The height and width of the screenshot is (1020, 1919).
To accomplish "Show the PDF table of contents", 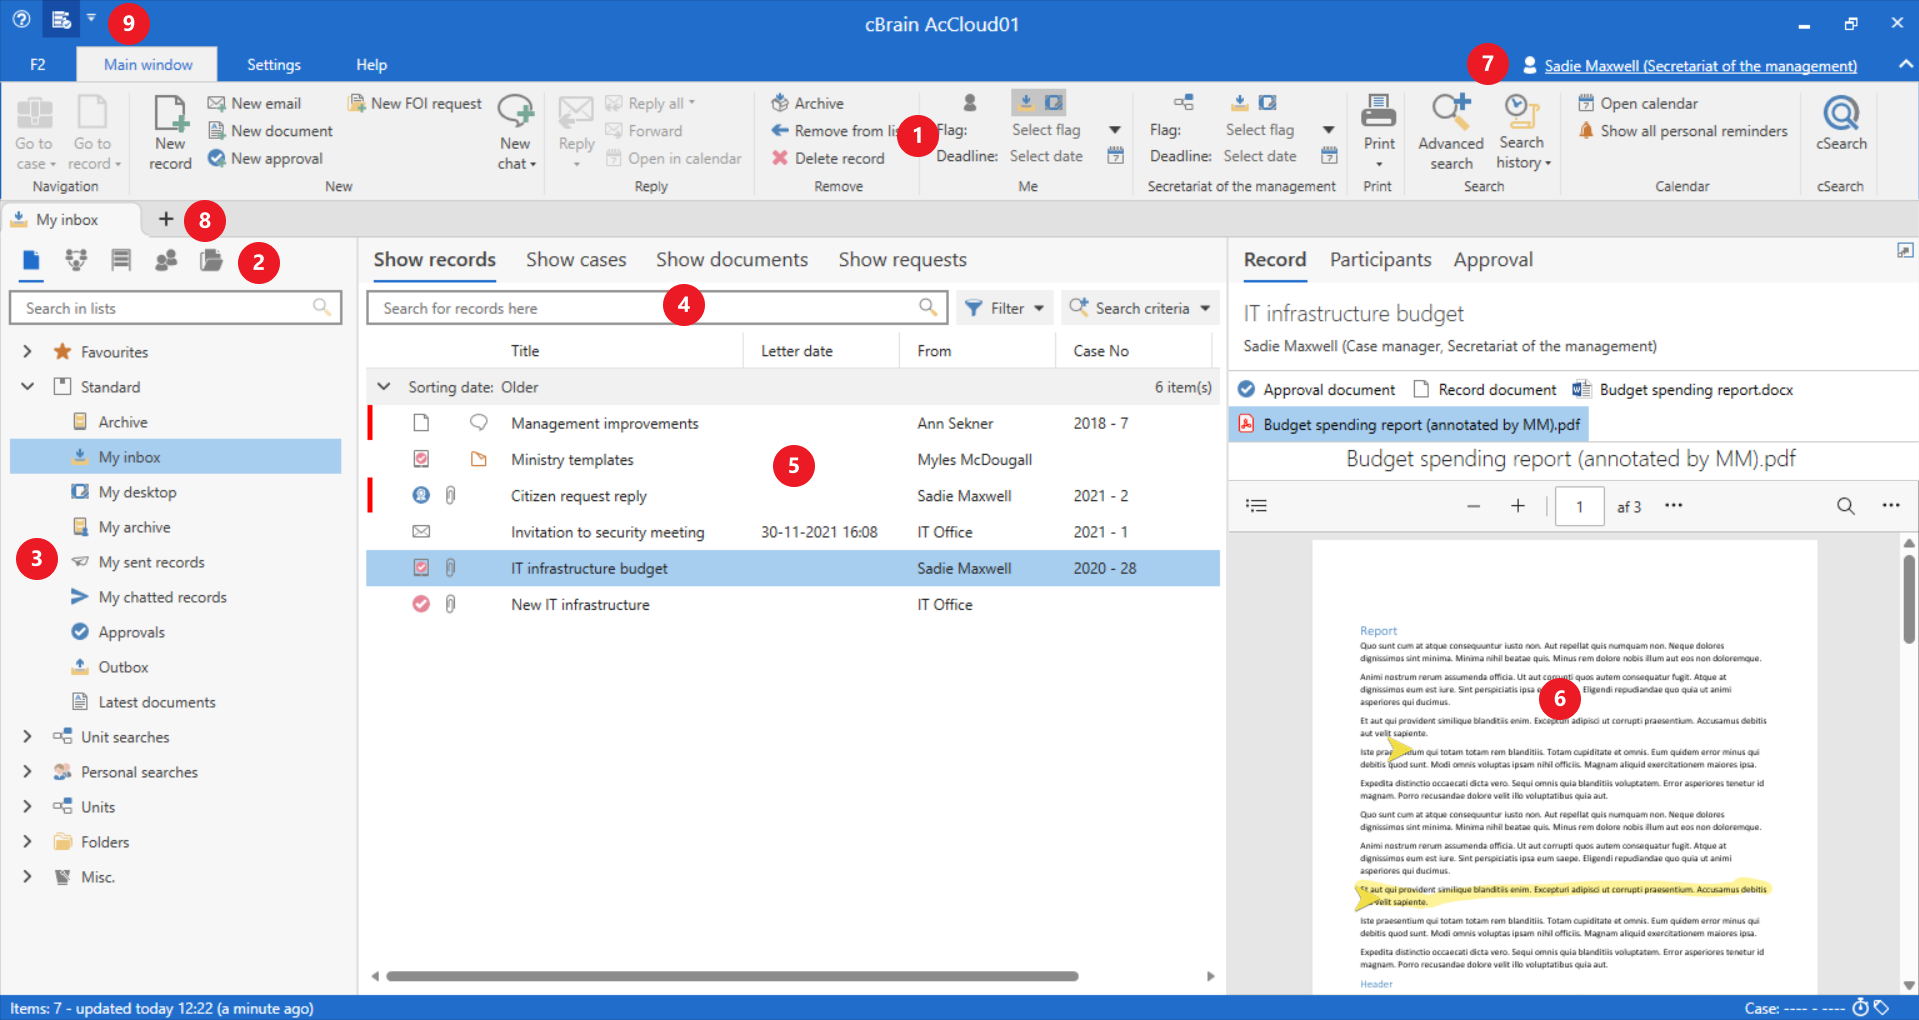I will (1257, 506).
